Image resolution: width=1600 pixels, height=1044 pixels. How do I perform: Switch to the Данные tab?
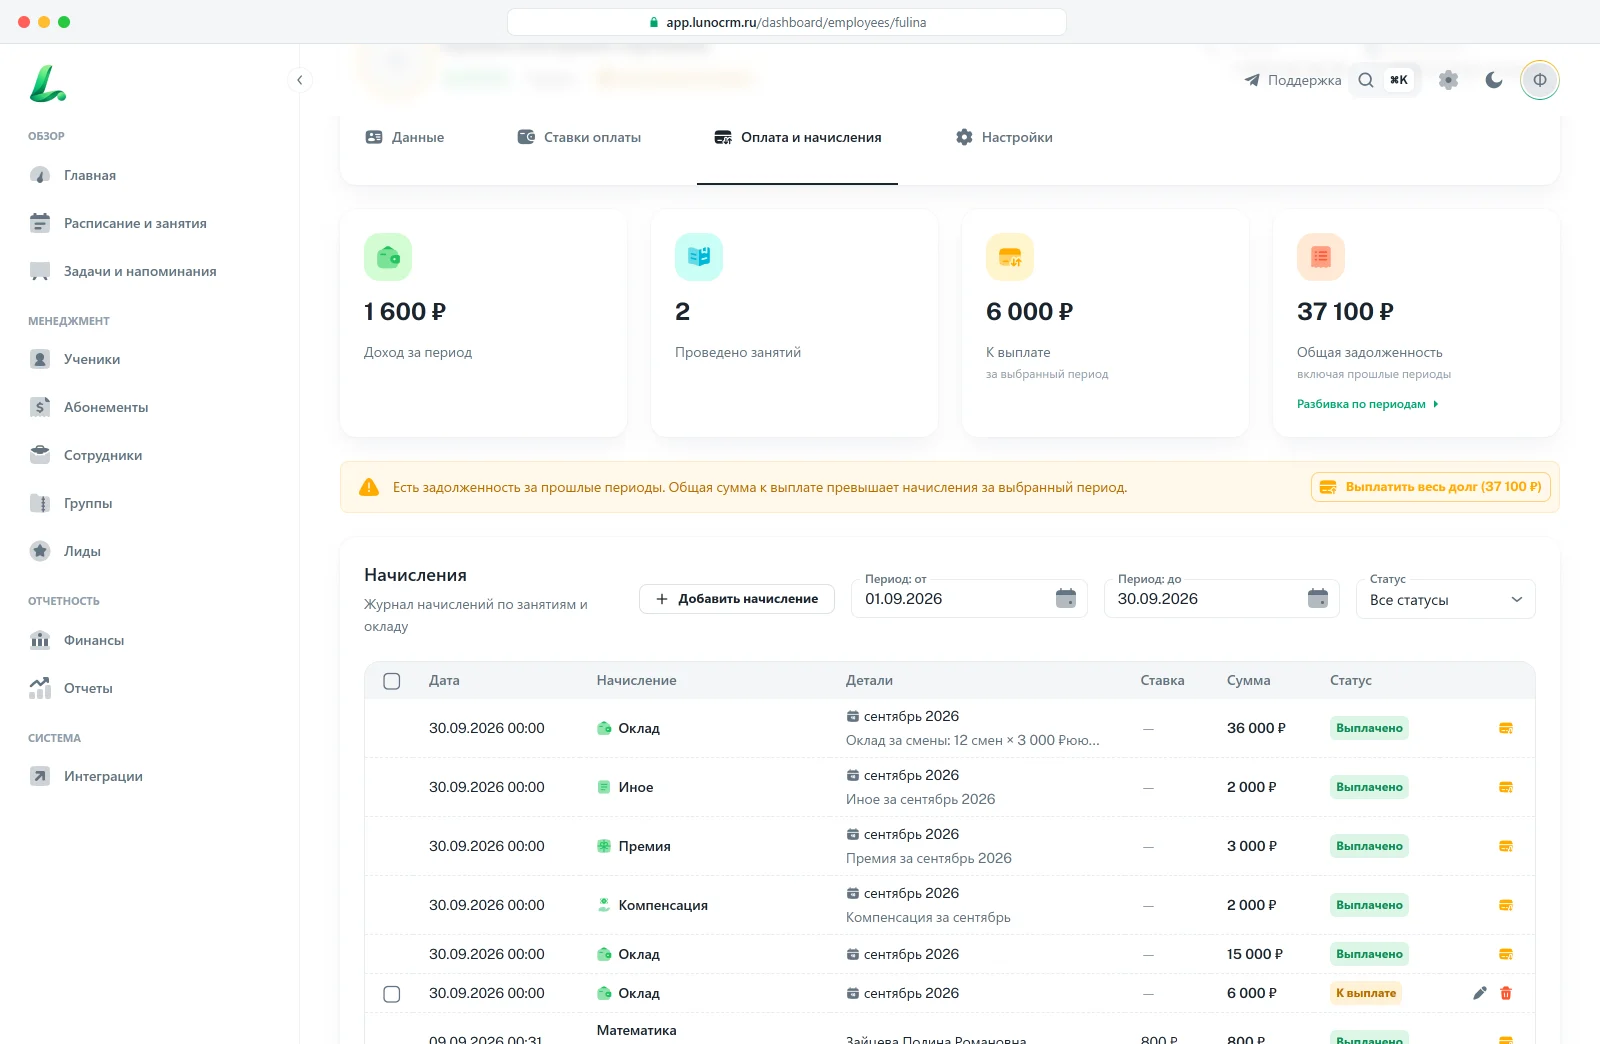pos(405,137)
